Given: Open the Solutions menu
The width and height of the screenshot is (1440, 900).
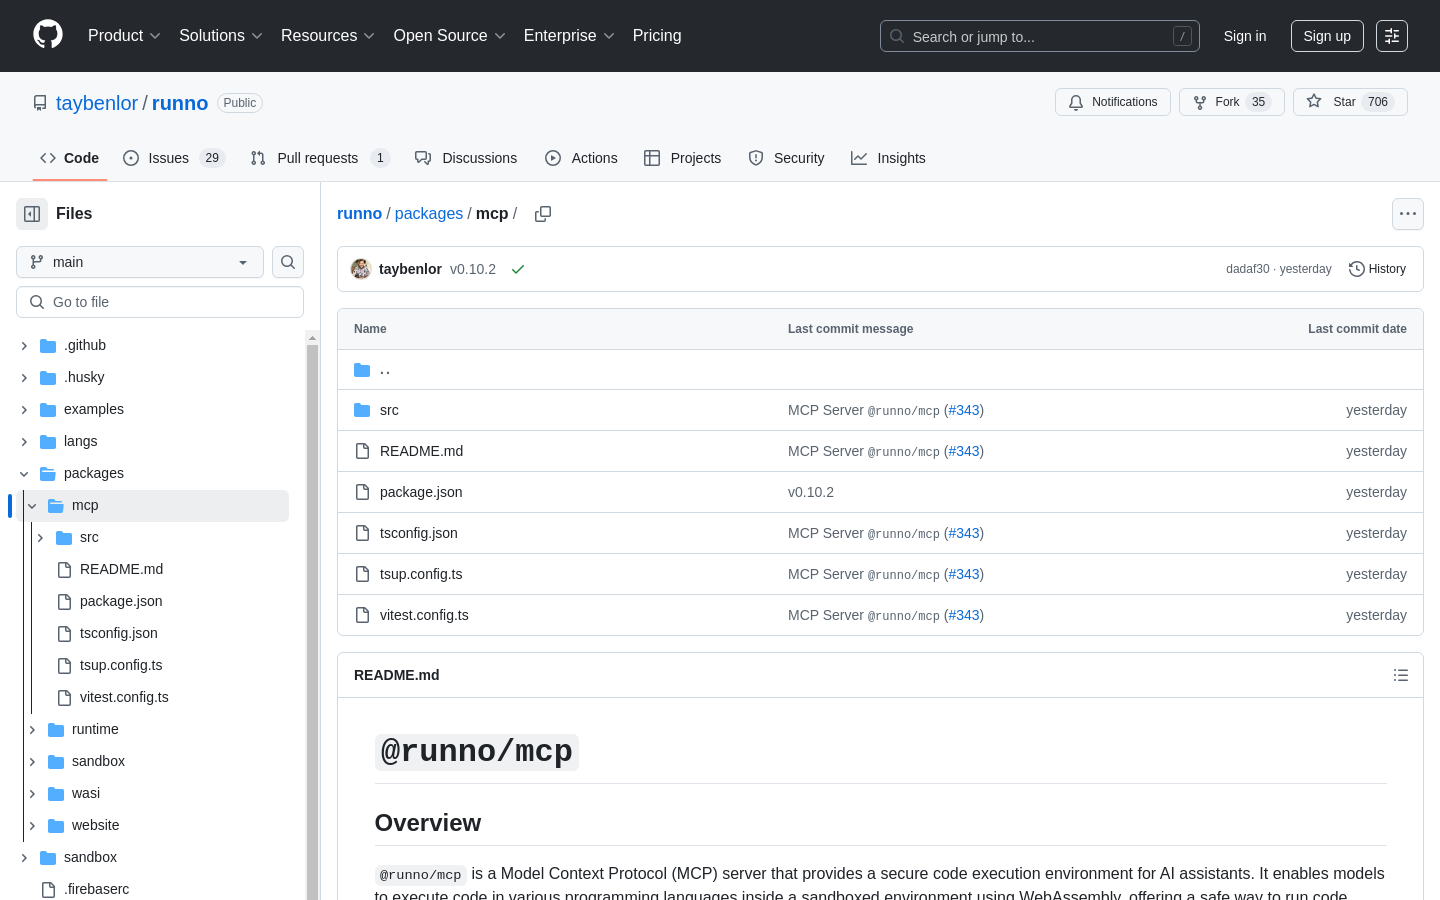Looking at the screenshot, I should (x=220, y=36).
